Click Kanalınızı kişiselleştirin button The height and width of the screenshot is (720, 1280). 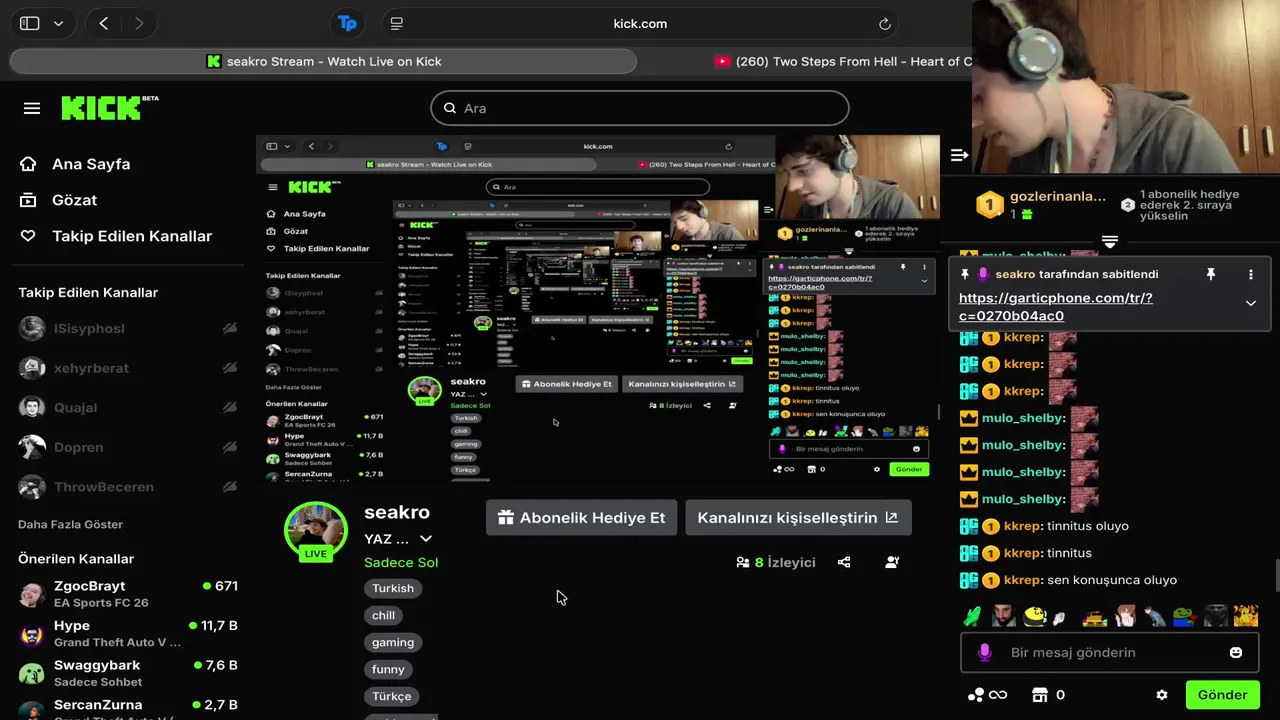point(798,517)
